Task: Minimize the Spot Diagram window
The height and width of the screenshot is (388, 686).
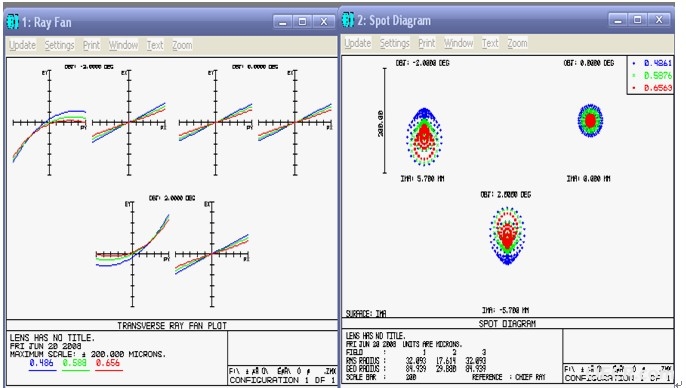Action: (x=618, y=20)
